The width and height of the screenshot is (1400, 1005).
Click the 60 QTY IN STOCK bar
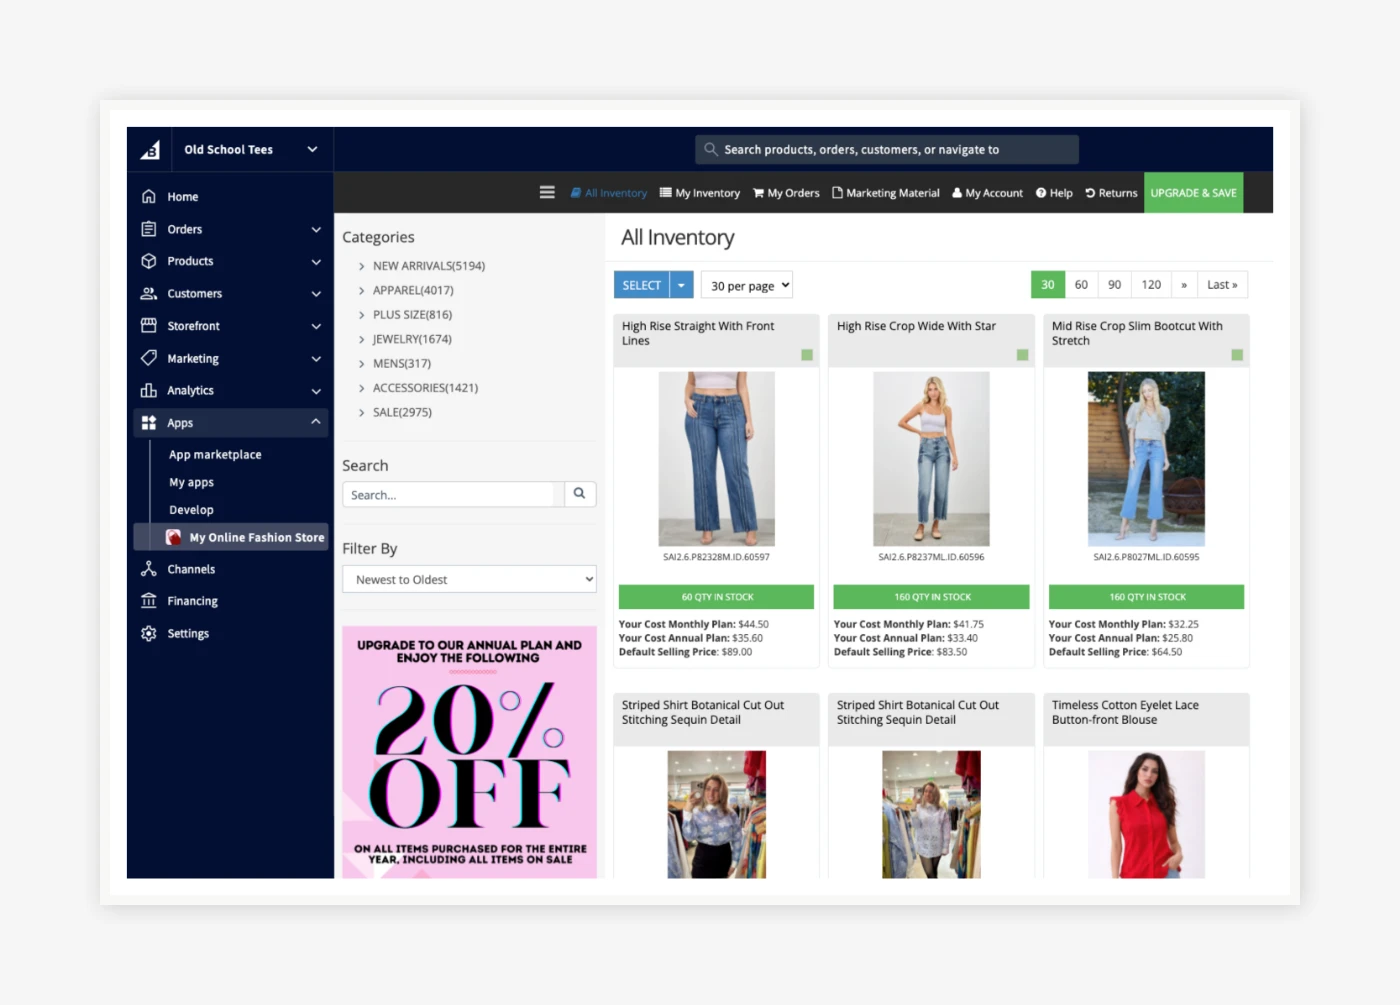716,597
